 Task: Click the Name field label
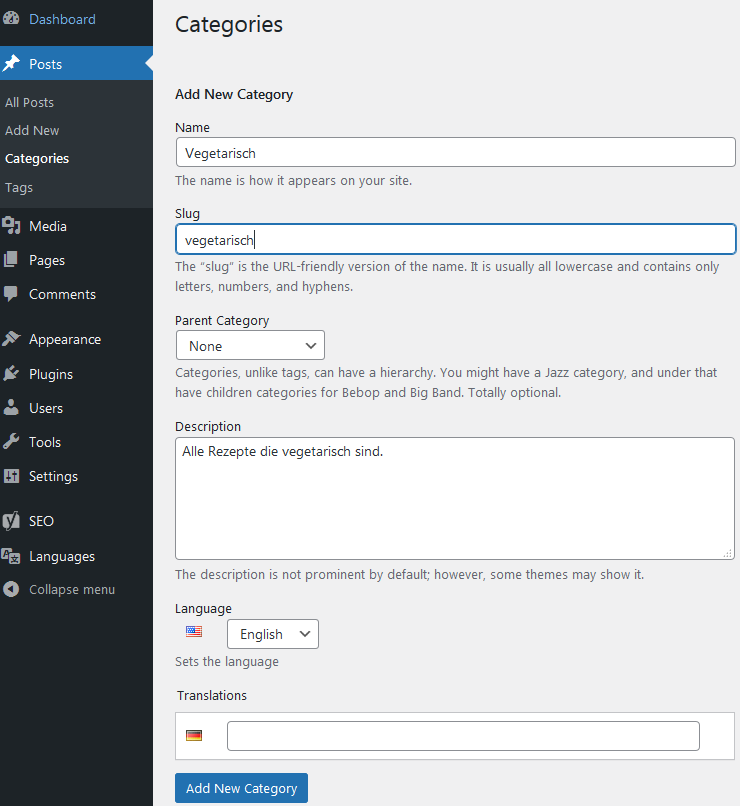[x=192, y=127]
